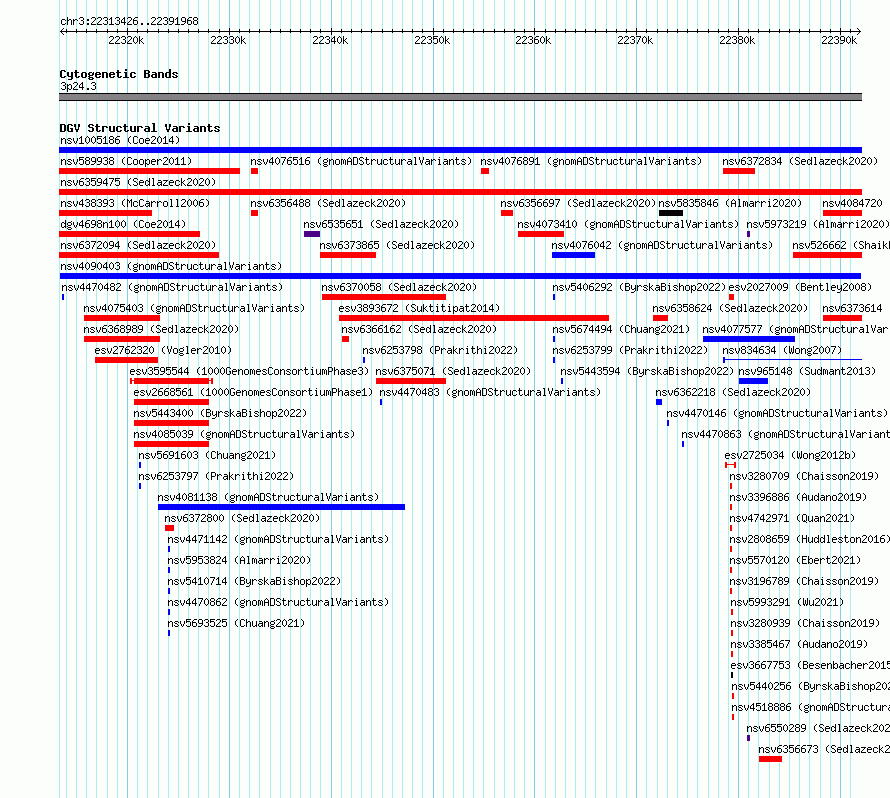This screenshot has width=890, height=798.
Task: Open nsv6372800 (Sedlazeck2020) variant
Action: pos(242,518)
